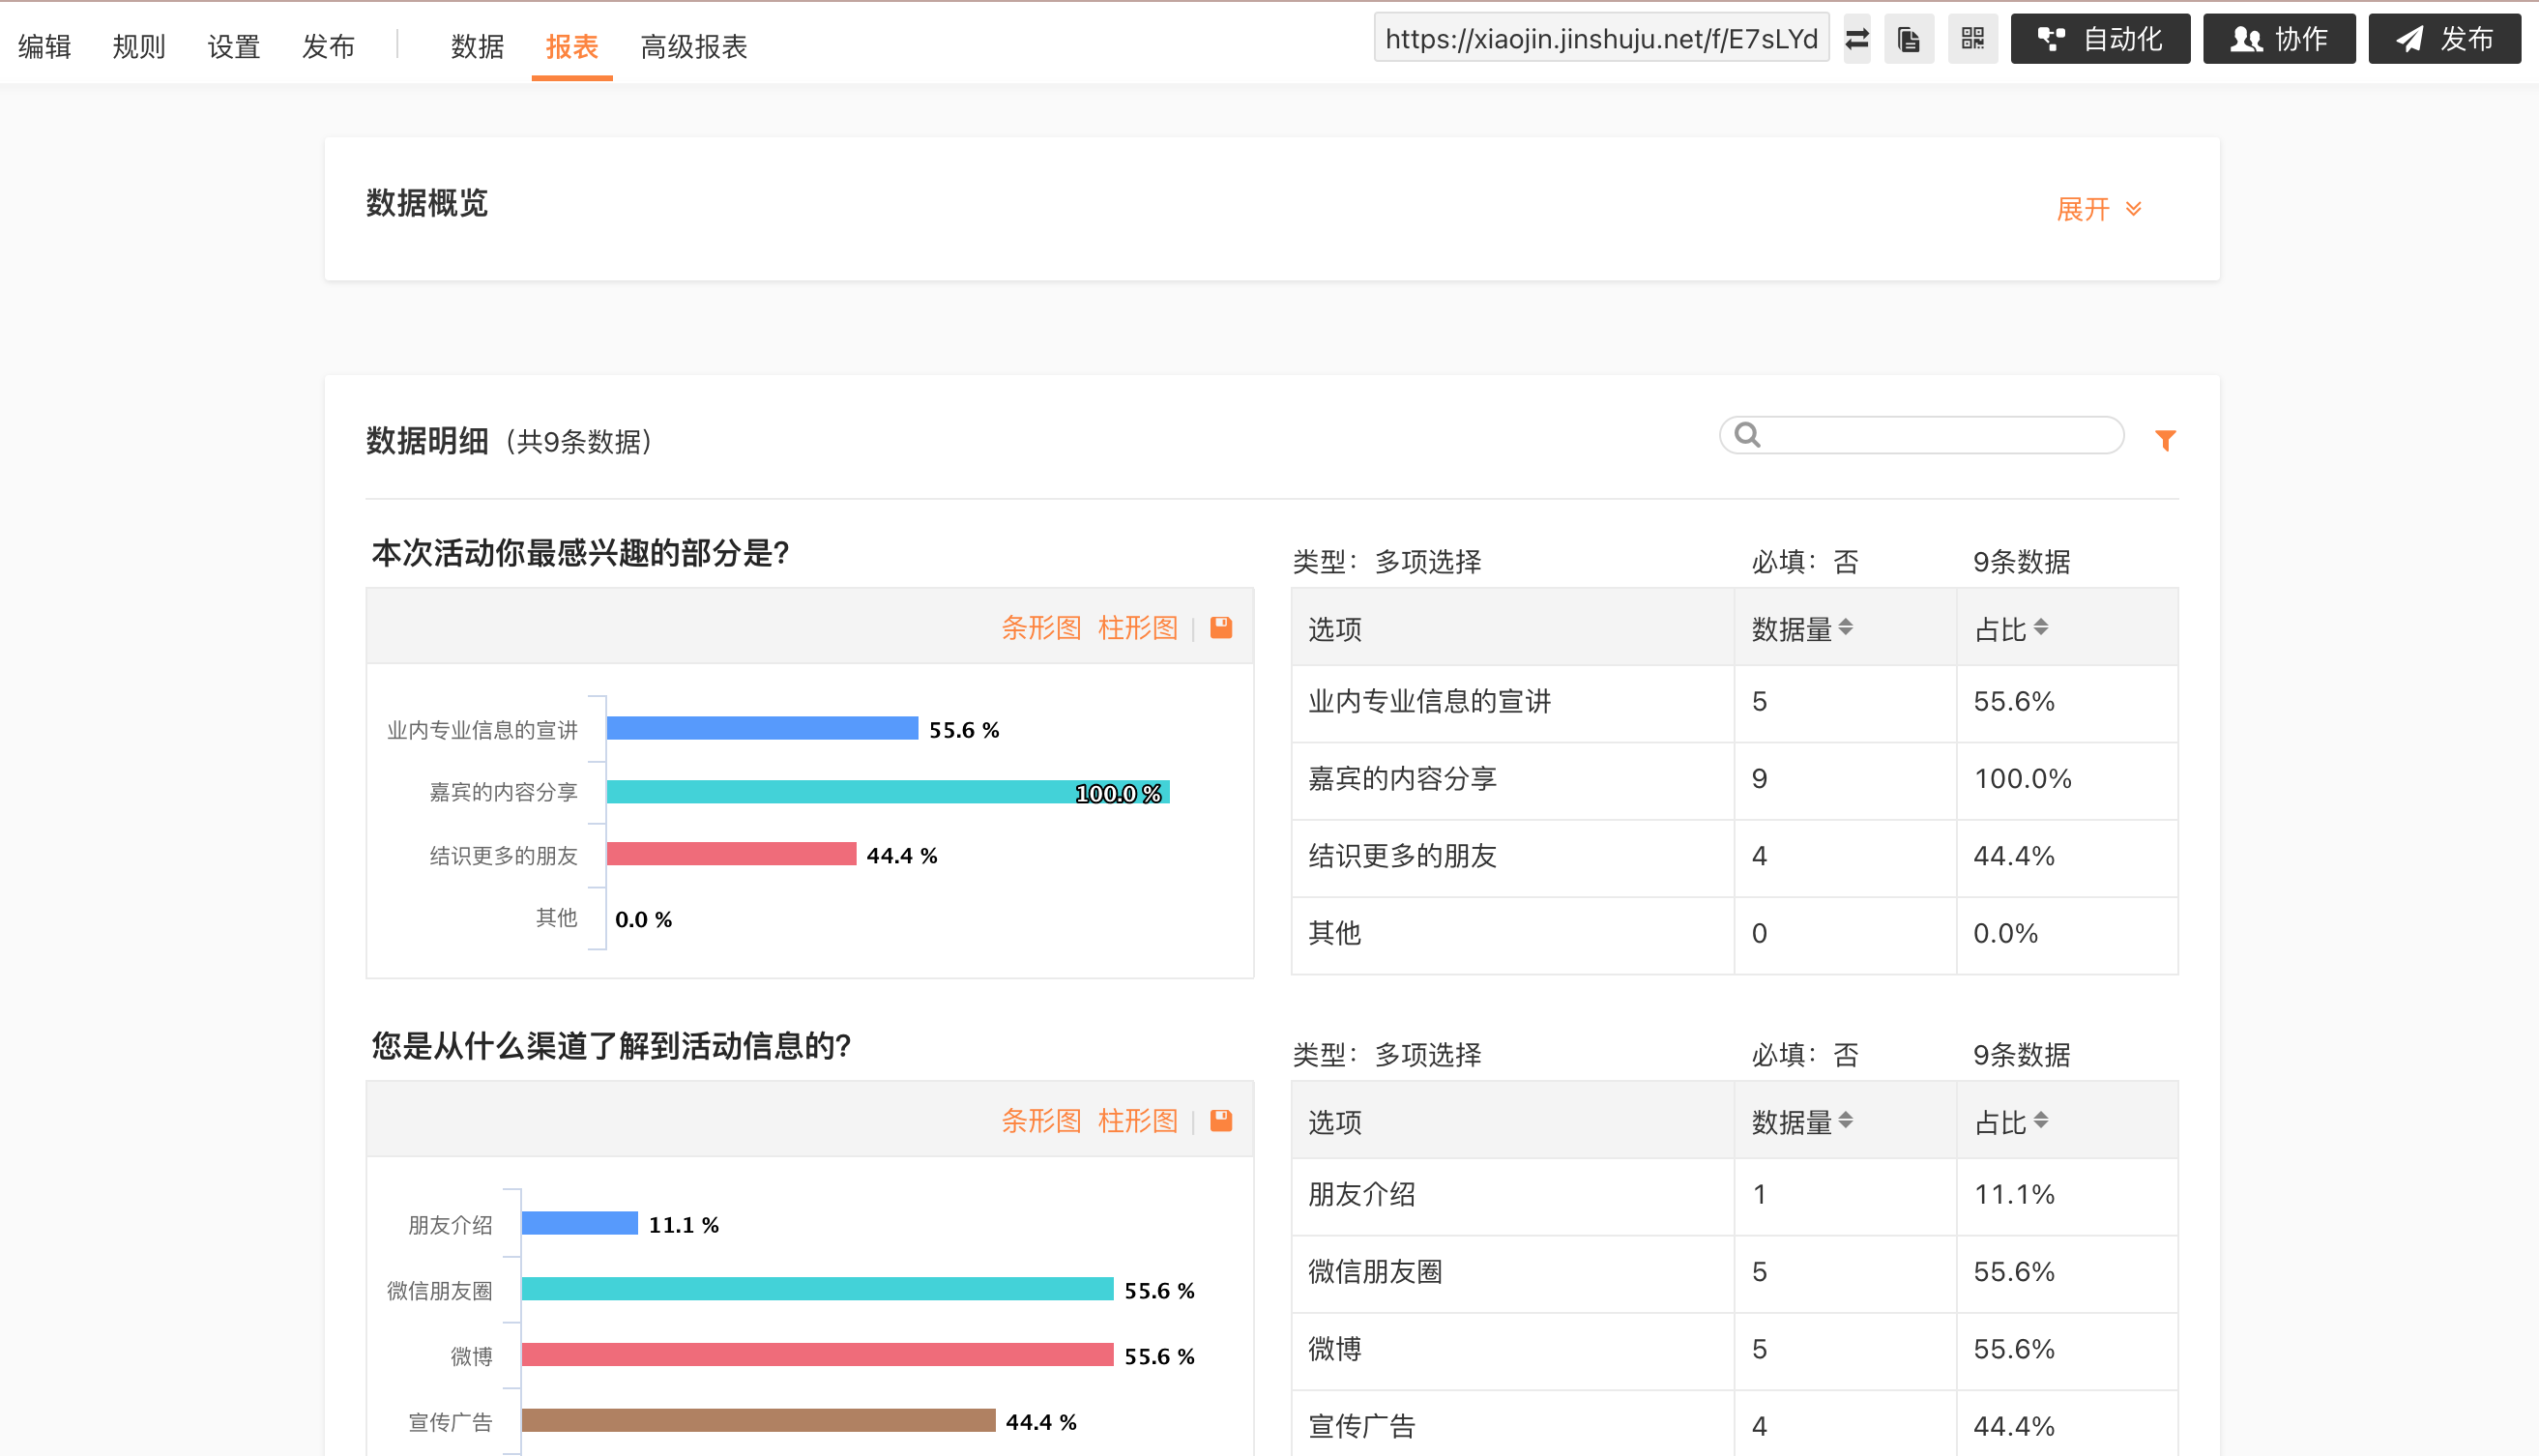The image size is (2539, 1456).
Task: Click the 数据明细 heading
Action: click(427, 441)
